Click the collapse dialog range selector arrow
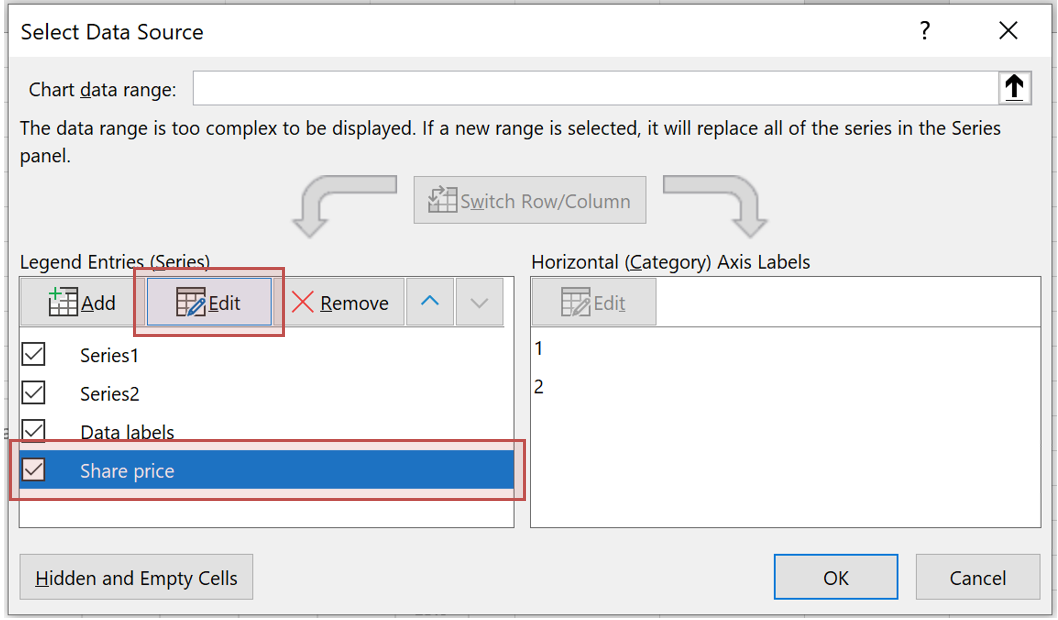 coord(1014,89)
